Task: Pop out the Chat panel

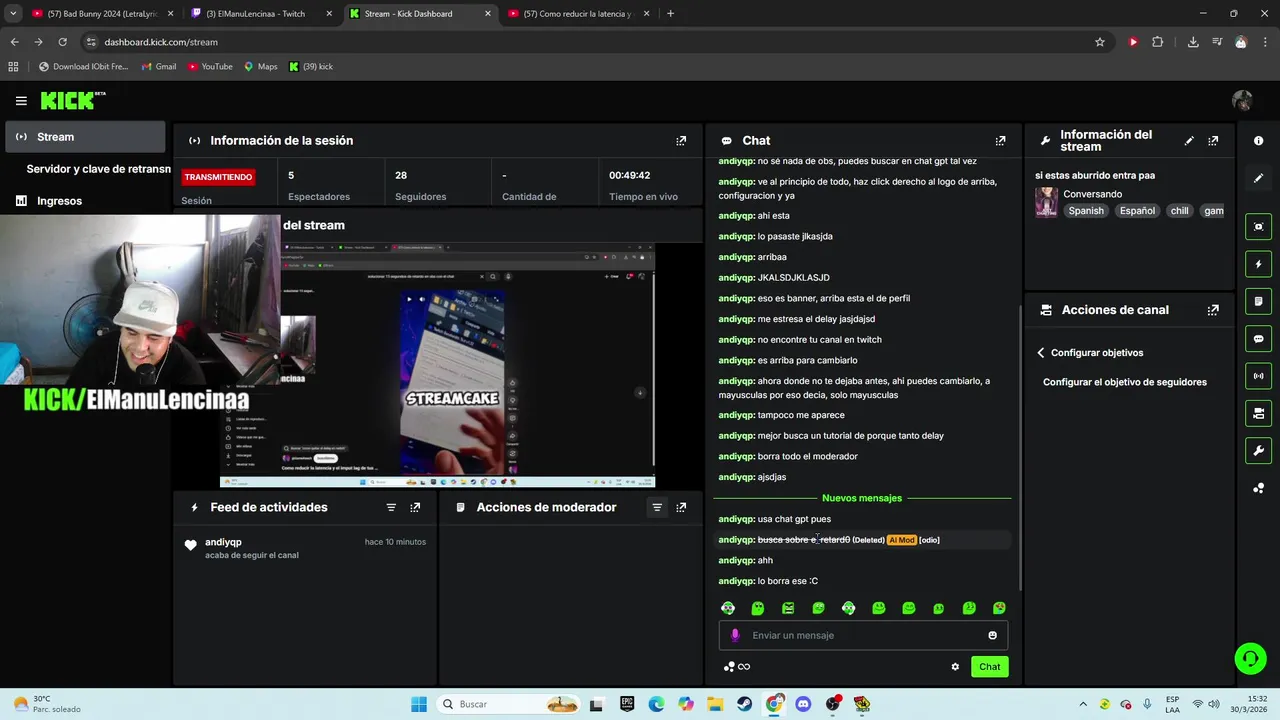Action: (x=1000, y=141)
